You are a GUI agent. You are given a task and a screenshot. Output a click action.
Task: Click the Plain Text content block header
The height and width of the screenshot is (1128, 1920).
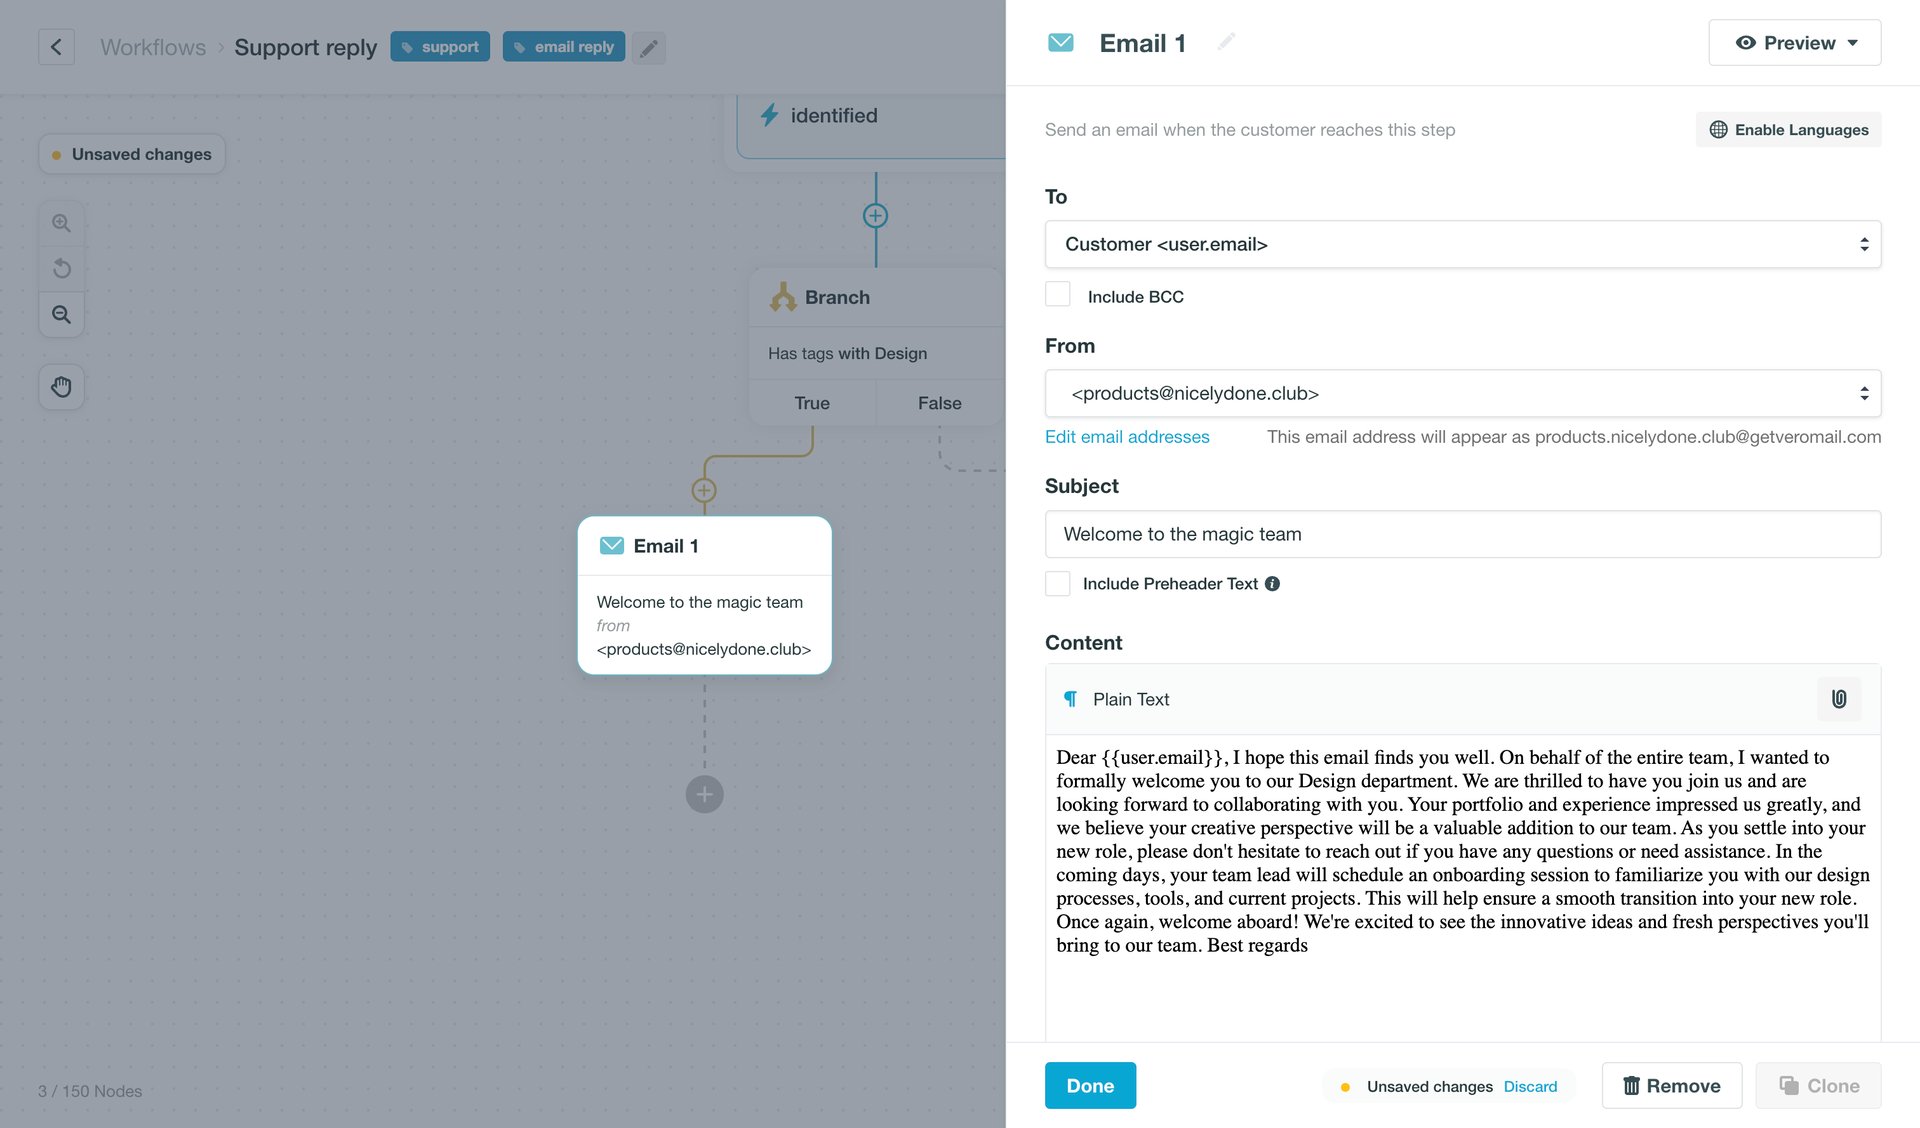(1130, 699)
